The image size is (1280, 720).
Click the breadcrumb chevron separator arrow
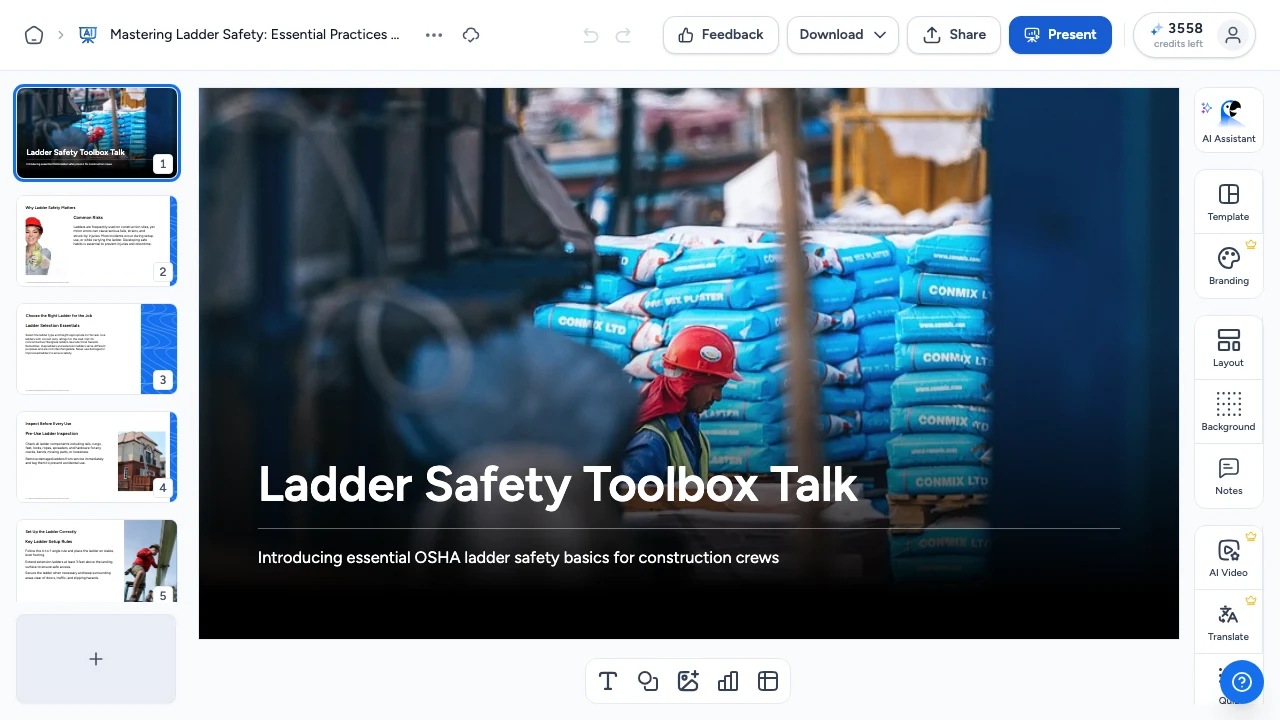[x=60, y=35]
